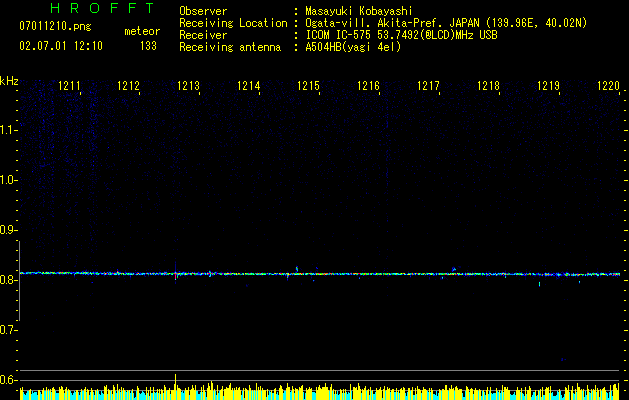Click the kHz axis unit label
The width and height of the screenshot is (629, 400).
tap(9, 81)
